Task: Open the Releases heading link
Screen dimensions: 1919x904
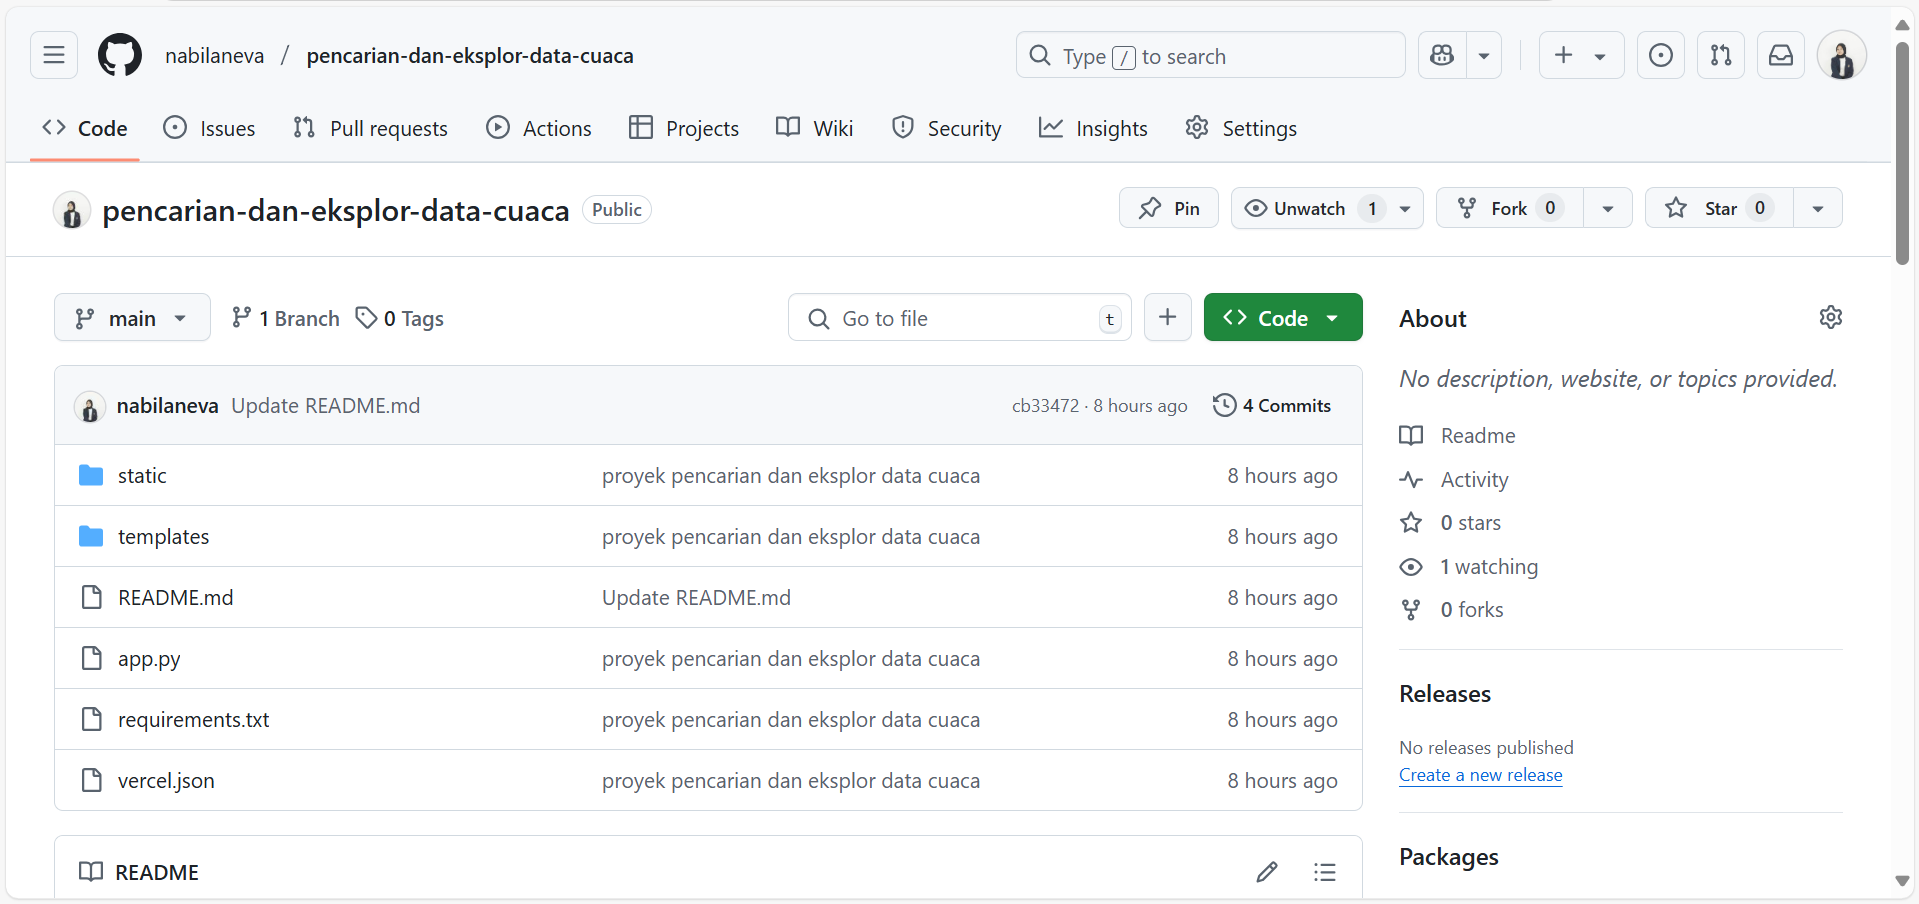Action: 1445,693
